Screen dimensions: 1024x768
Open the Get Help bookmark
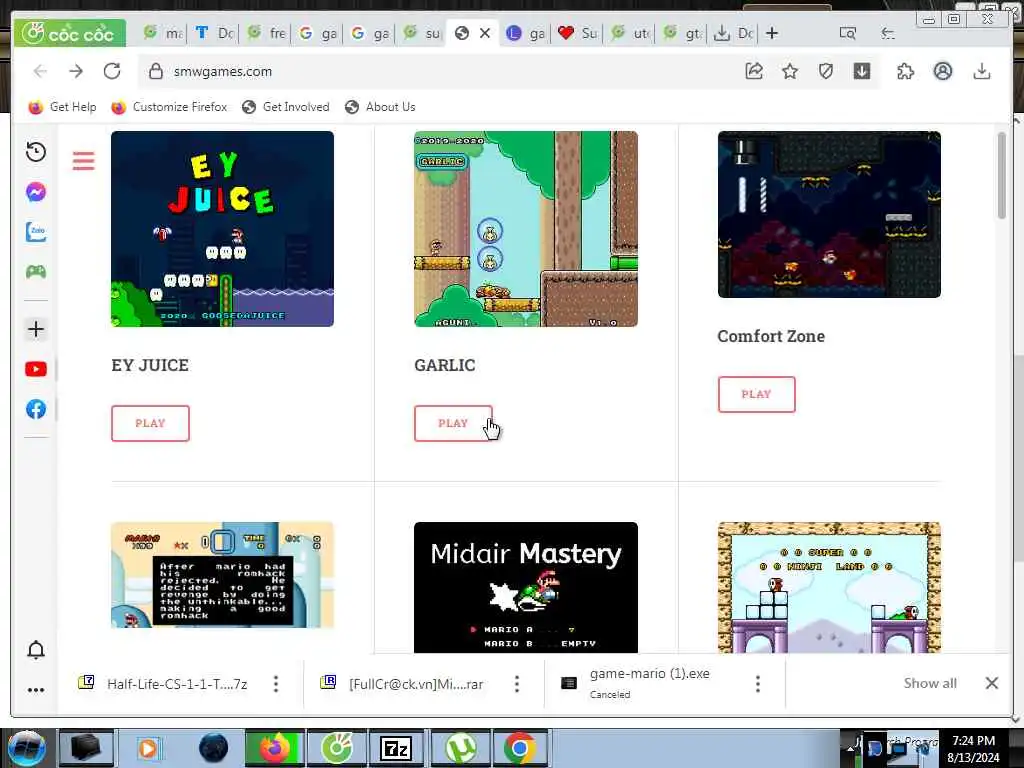pyautogui.click(x=62, y=107)
